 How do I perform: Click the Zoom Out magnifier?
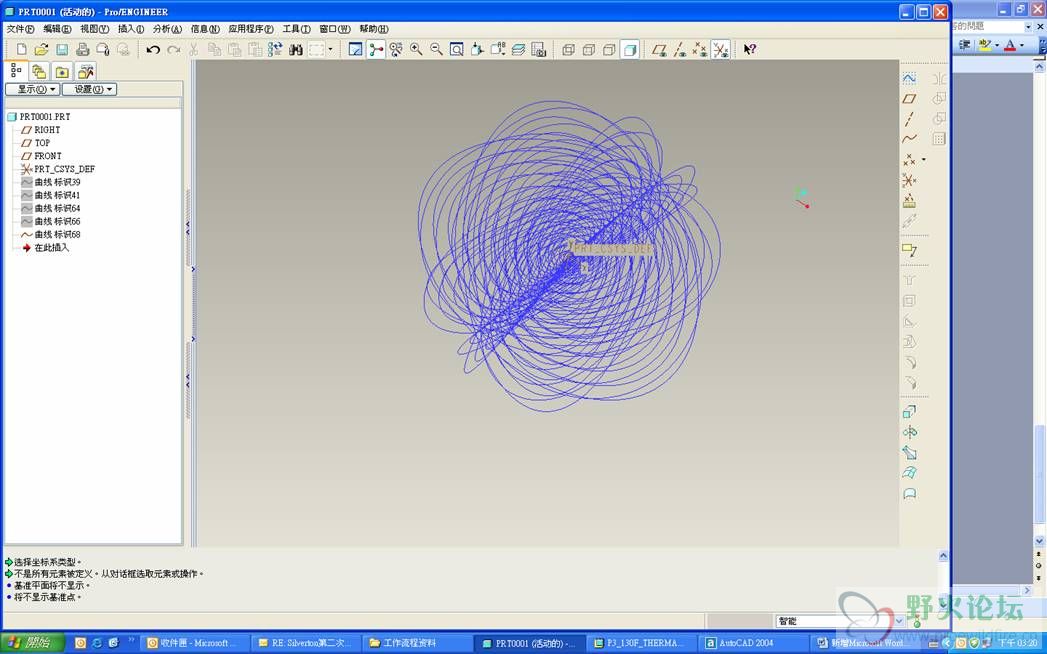pyautogui.click(x=436, y=49)
